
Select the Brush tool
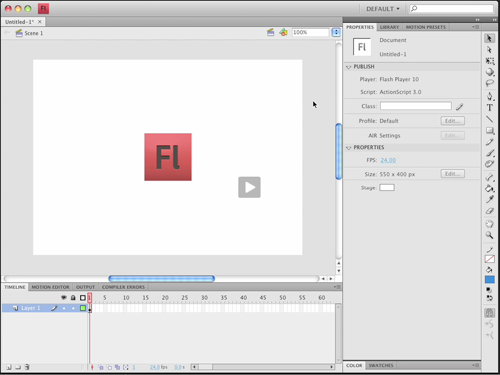(490, 153)
